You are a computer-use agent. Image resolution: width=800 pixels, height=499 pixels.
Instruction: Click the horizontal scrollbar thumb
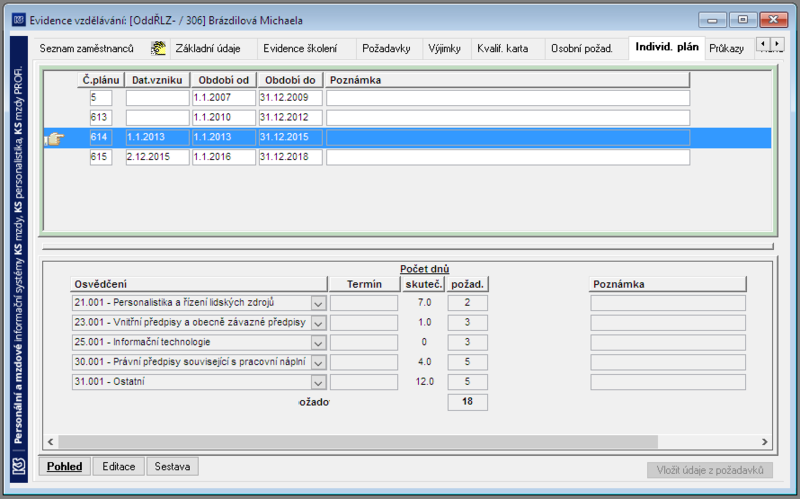coord(358,442)
